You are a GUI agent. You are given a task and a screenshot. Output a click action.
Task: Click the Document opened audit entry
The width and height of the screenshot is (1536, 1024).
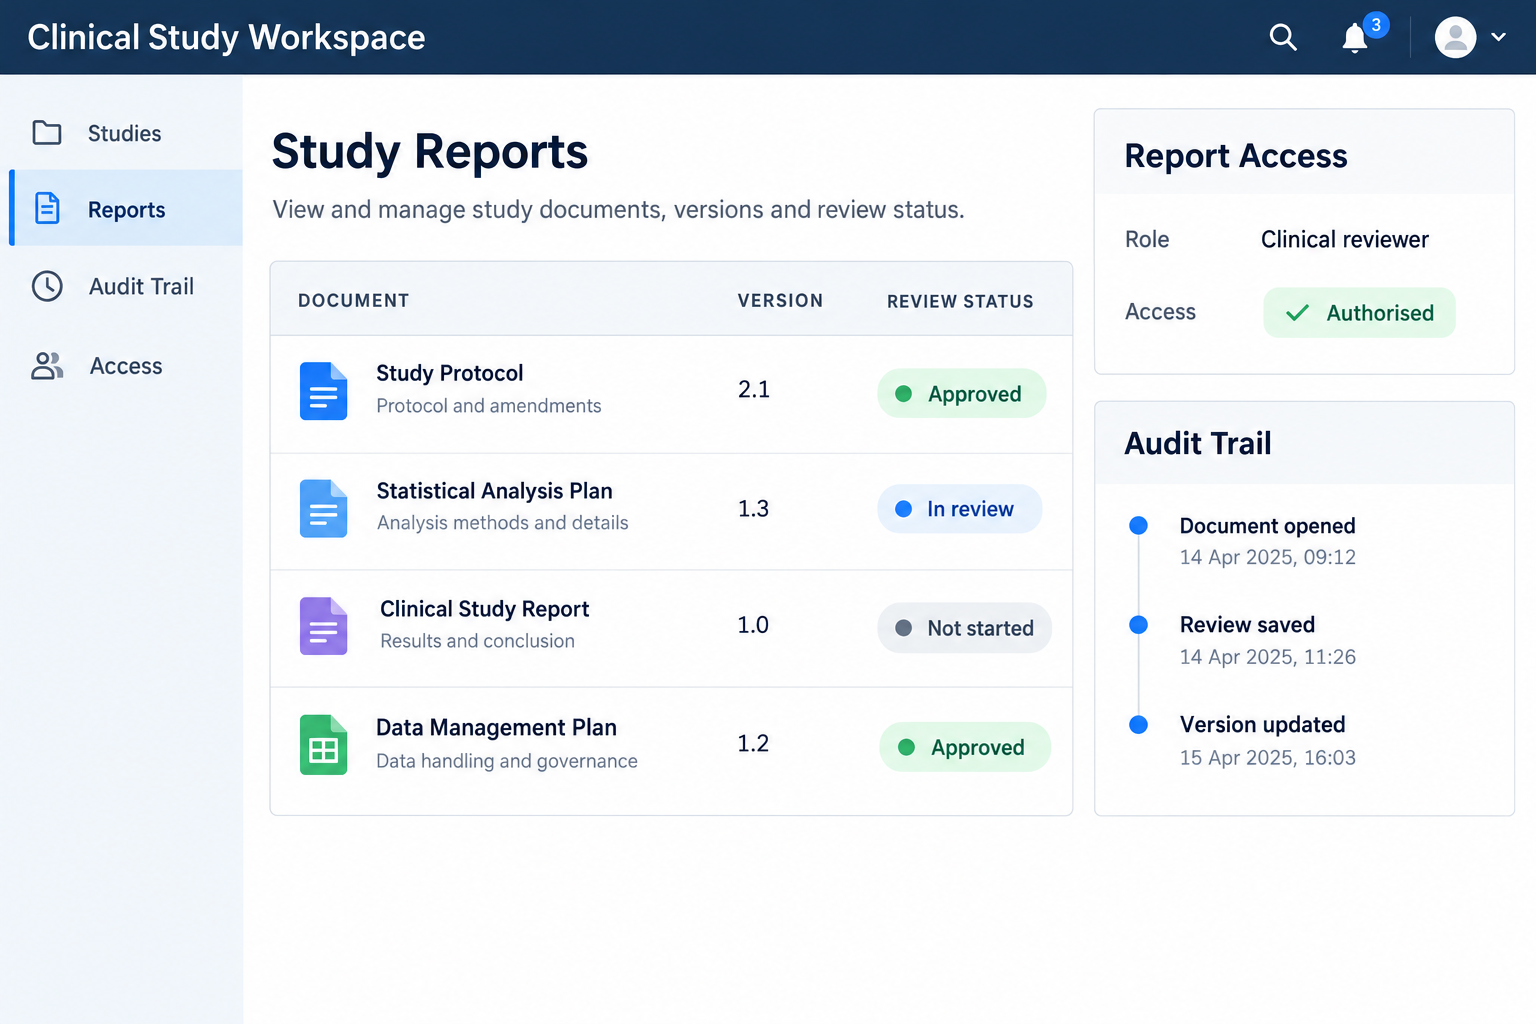click(x=1267, y=541)
